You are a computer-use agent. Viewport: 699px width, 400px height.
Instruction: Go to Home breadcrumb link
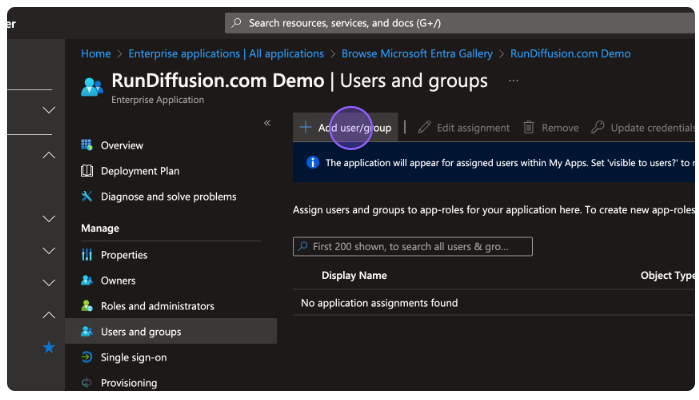[96, 54]
